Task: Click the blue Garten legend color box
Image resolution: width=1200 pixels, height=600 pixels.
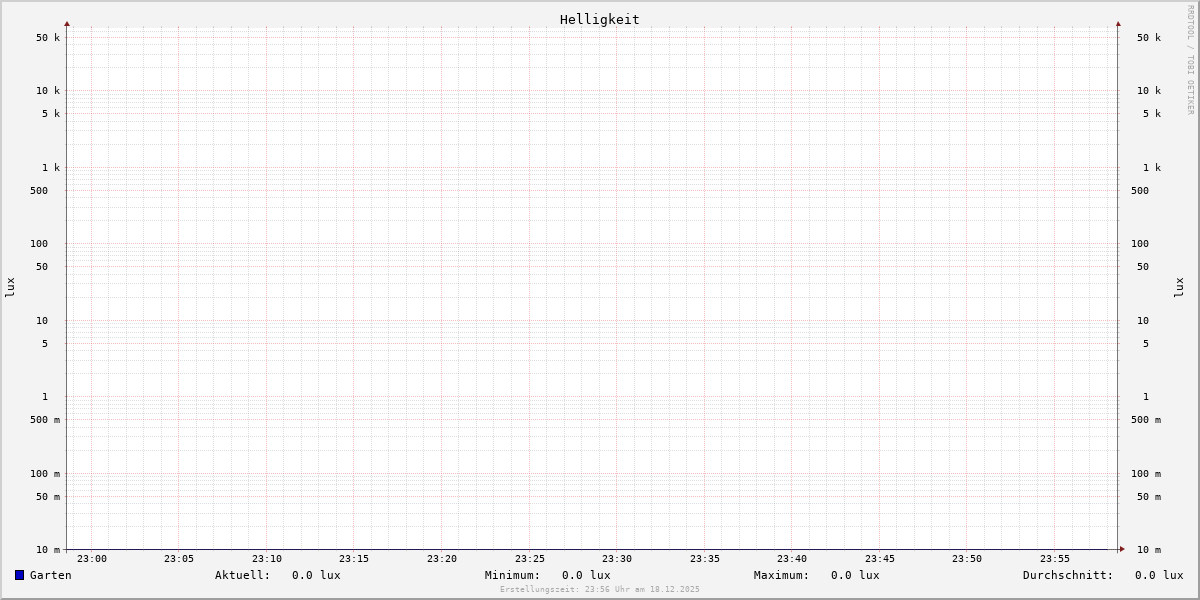Action: [19, 575]
